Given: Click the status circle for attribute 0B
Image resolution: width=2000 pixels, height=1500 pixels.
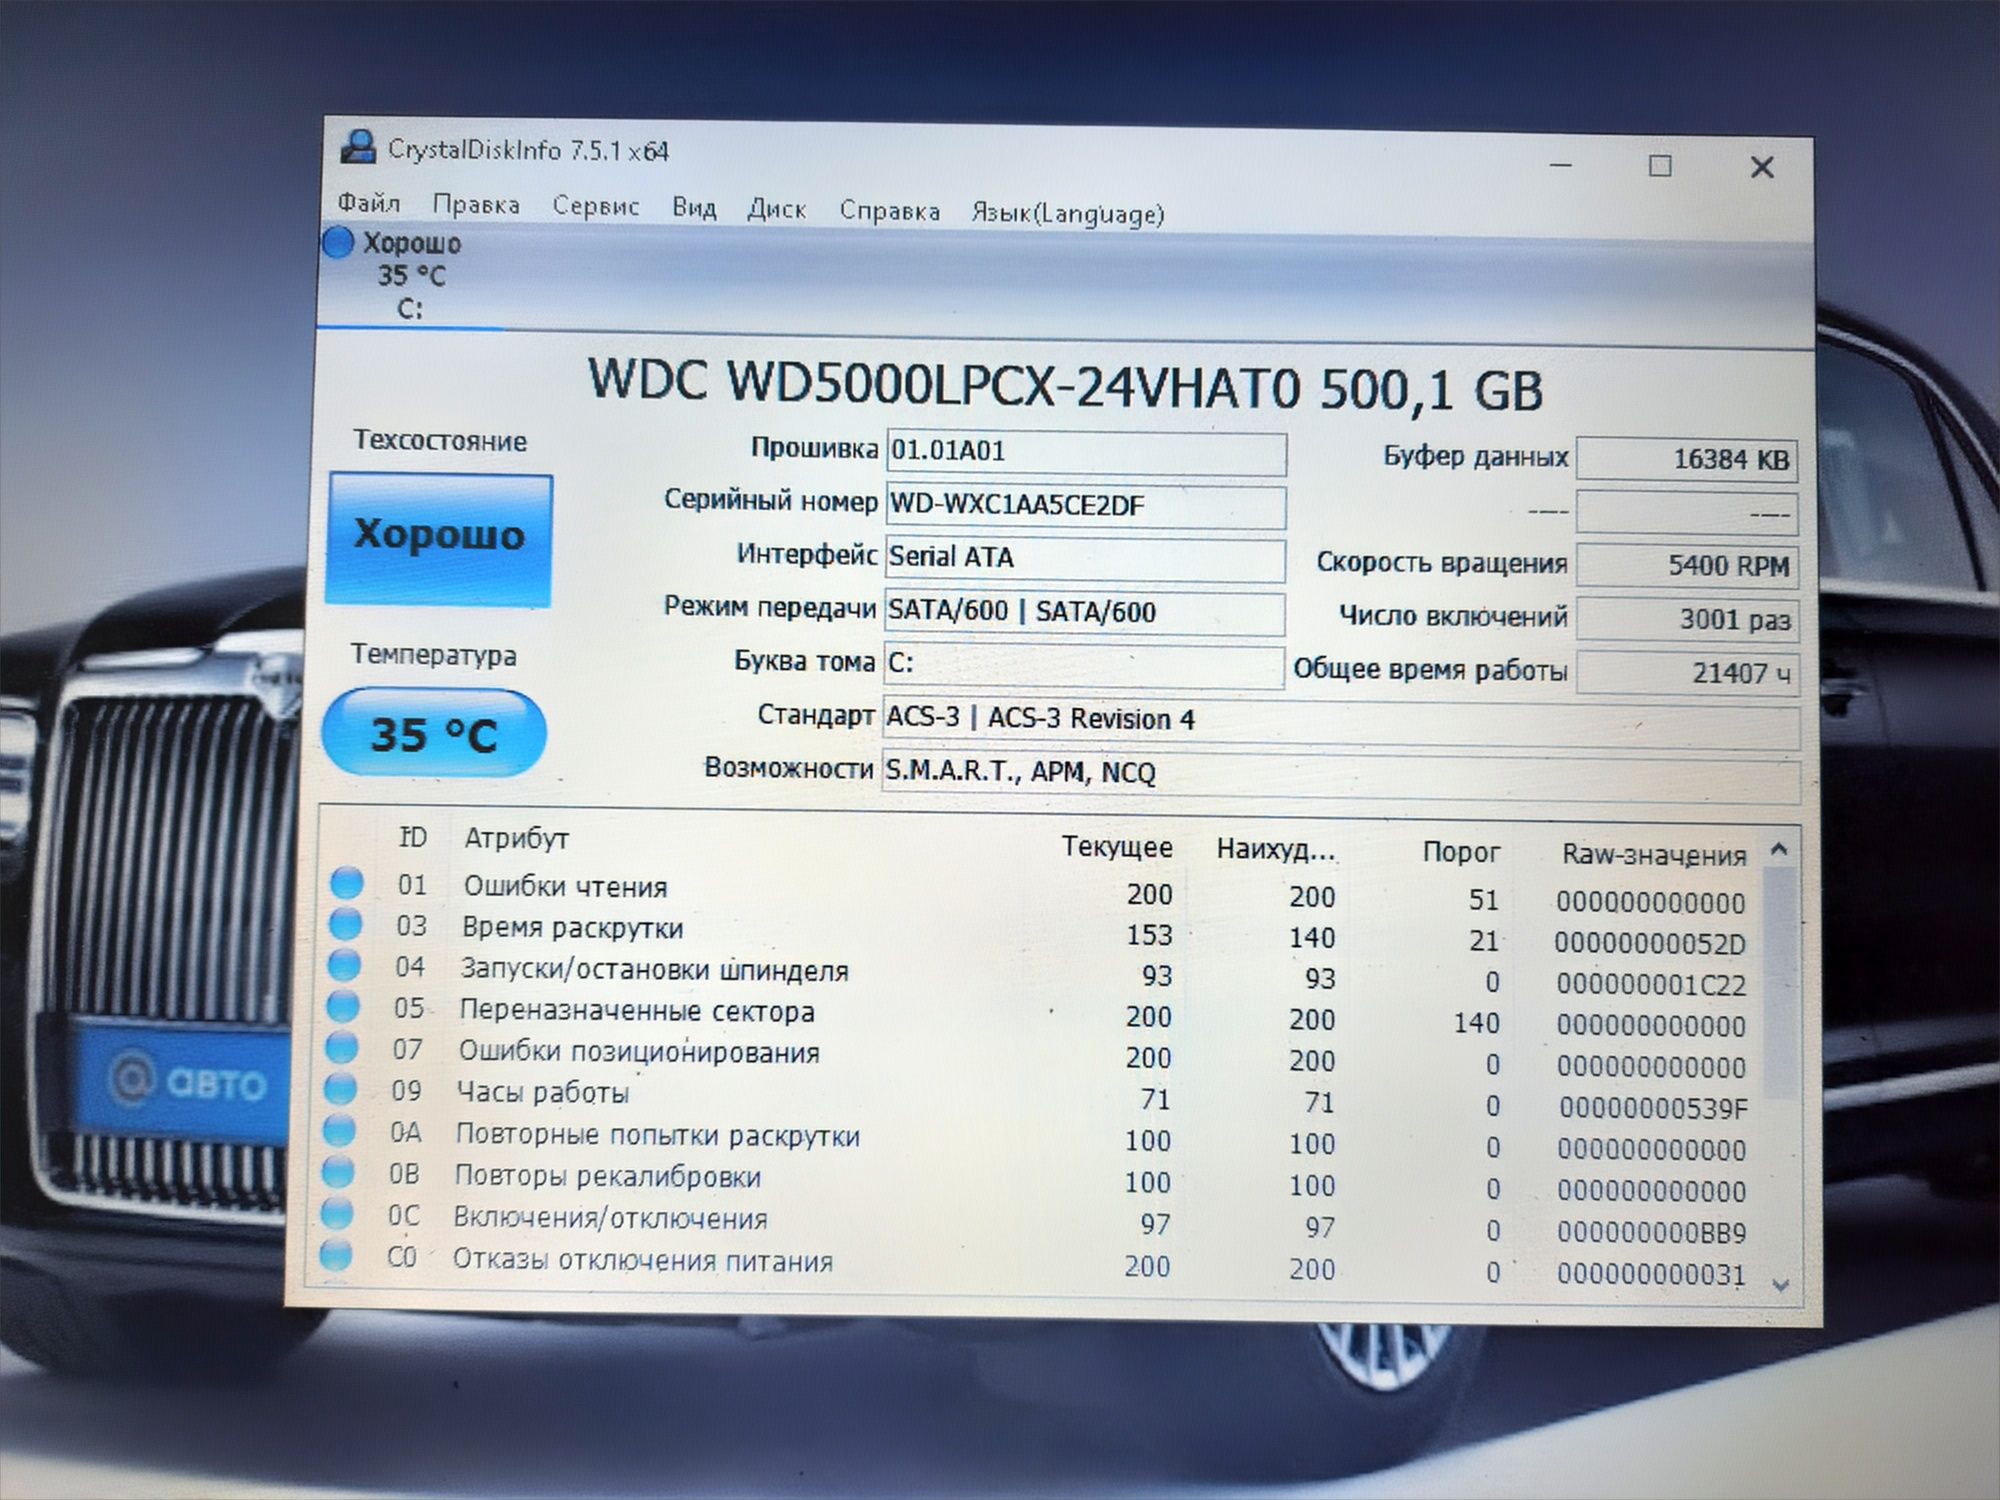Looking at the screenshot, I should coord(338,1171).
